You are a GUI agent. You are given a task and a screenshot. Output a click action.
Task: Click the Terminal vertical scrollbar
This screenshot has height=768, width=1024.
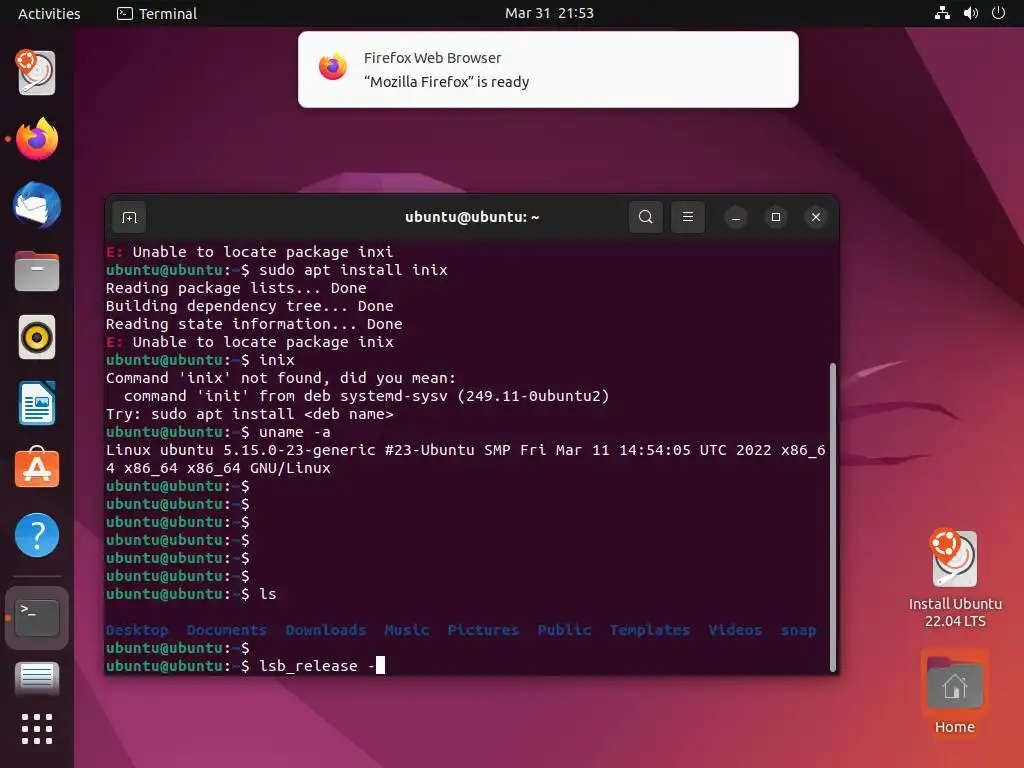tap(832, 517)
